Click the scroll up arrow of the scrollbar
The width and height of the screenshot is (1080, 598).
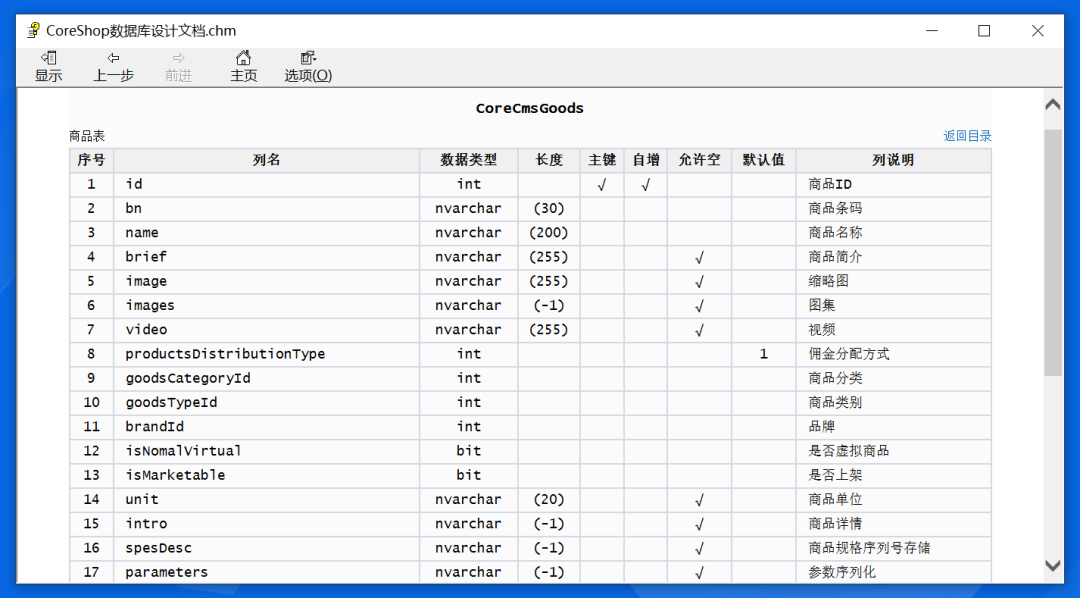[x=1052, y=105]
